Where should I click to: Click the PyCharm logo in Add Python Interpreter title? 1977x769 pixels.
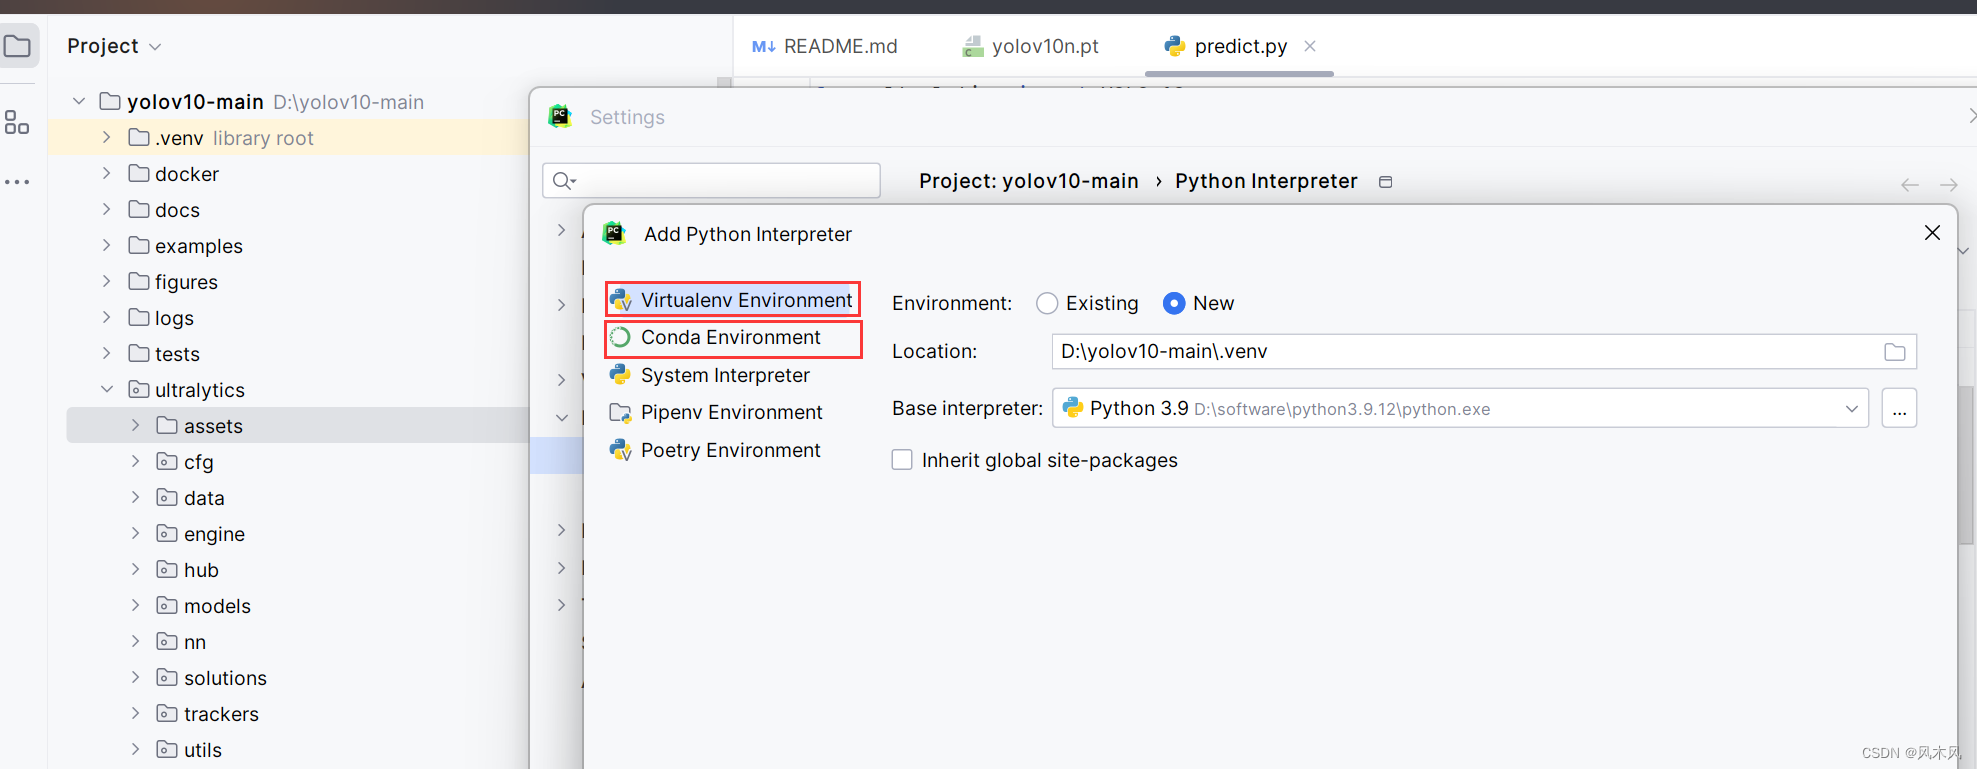tap(614, 234)
